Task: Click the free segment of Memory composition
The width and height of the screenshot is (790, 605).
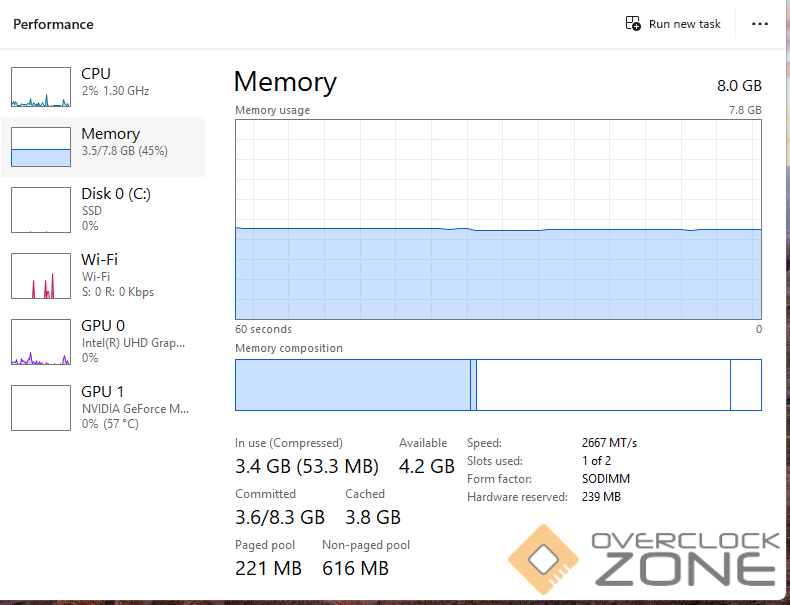Action: (x=746, y=385)
